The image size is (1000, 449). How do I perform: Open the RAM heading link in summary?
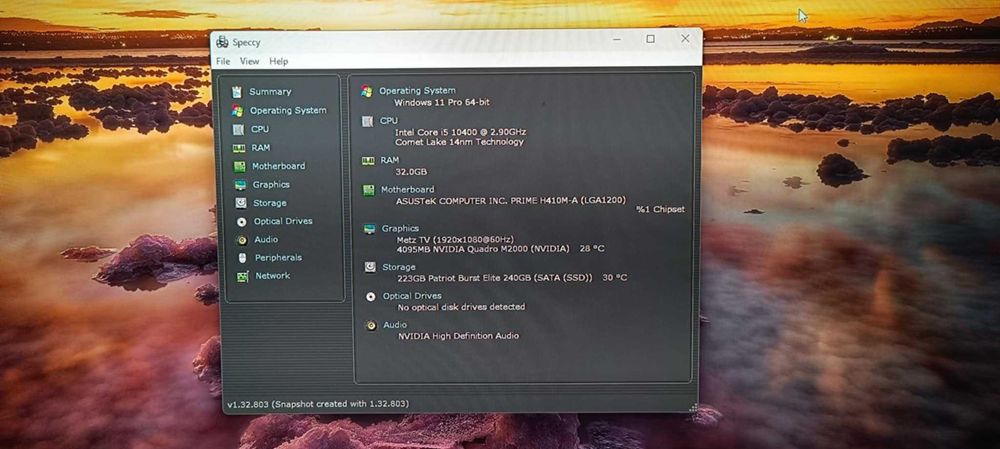click(390, 160)
